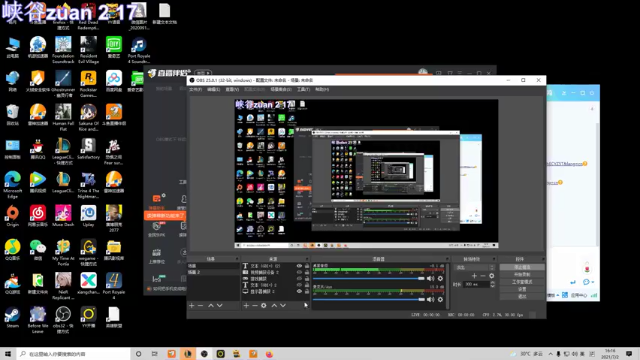This screenshot has width=640, height=360.
Task: Open the Before We Leave shortcut
Action: coord(38,320)
